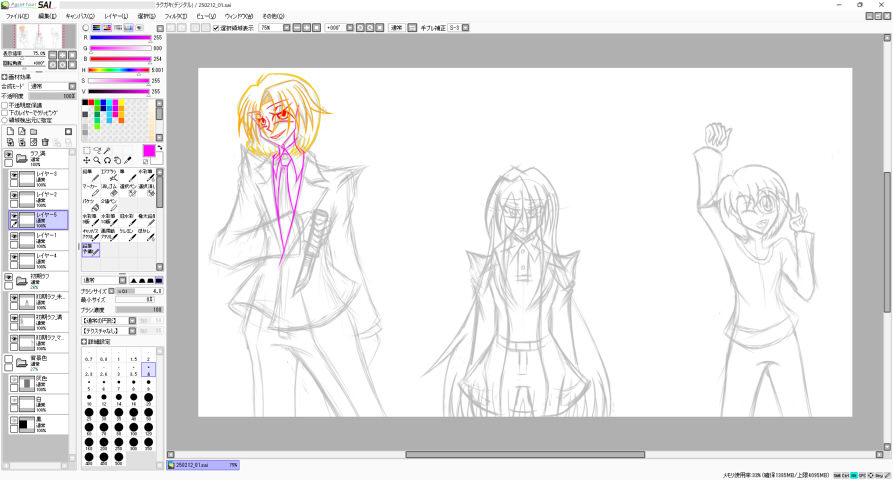Toggle the swatches panel icon
The image size is (893, 480).
click(x=129, y=27)
